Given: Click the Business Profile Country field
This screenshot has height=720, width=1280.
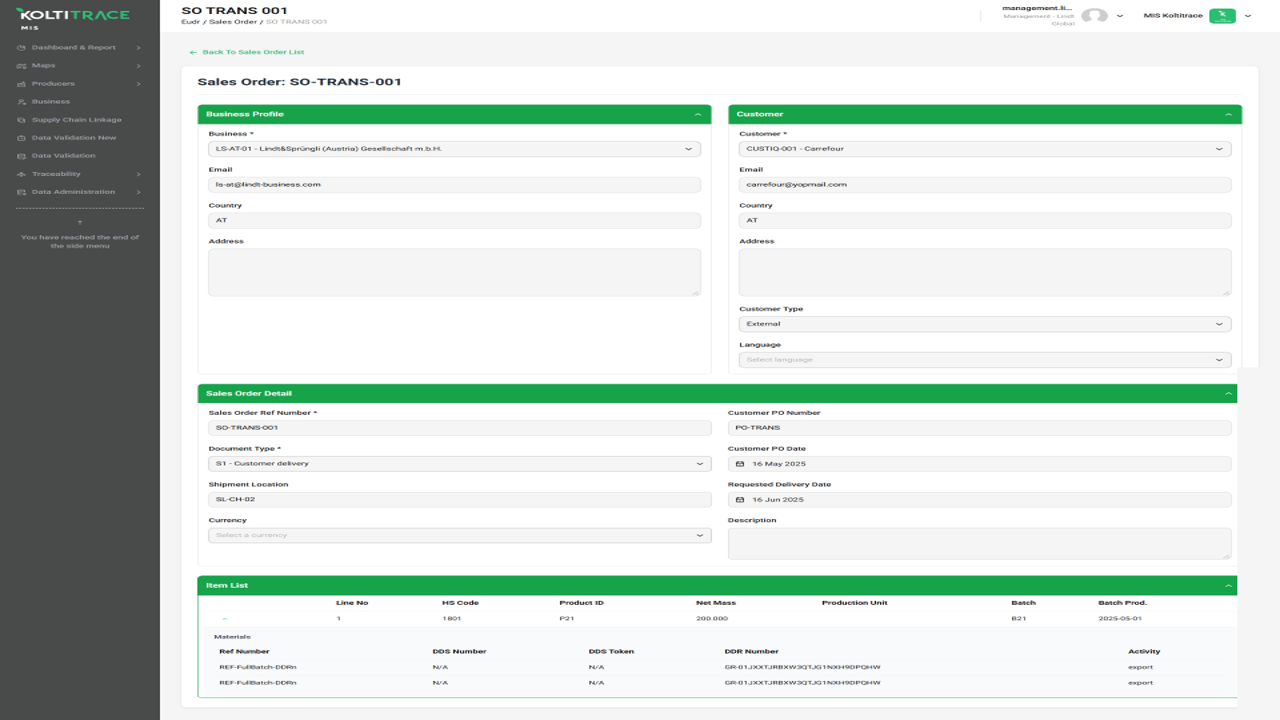Looking at the screenshot, I should tap(454, 221).
